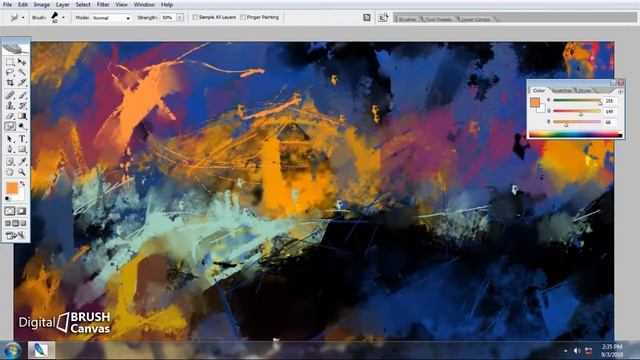Open the Tool Presets tab in palette well
The height and width of the screenshot is (360, 640).
click(x=438, y=19)
